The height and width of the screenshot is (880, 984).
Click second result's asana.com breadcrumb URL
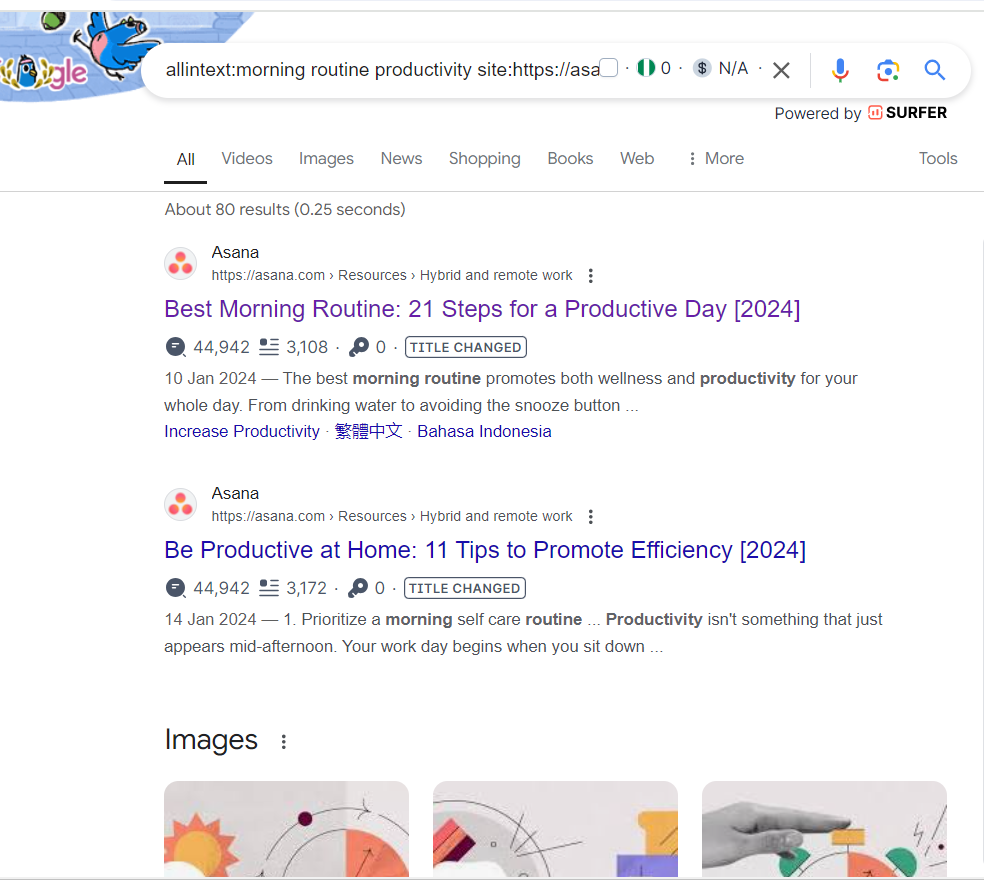pyautogui.click(x=392, y=517)
